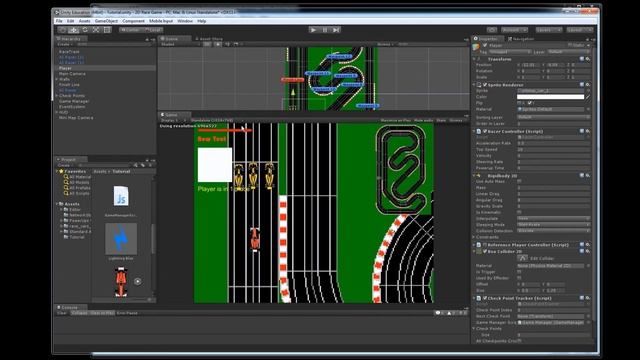Click the color eyedropper beside Color field
This screenshot has height=360, width=640.
[588, 97]
